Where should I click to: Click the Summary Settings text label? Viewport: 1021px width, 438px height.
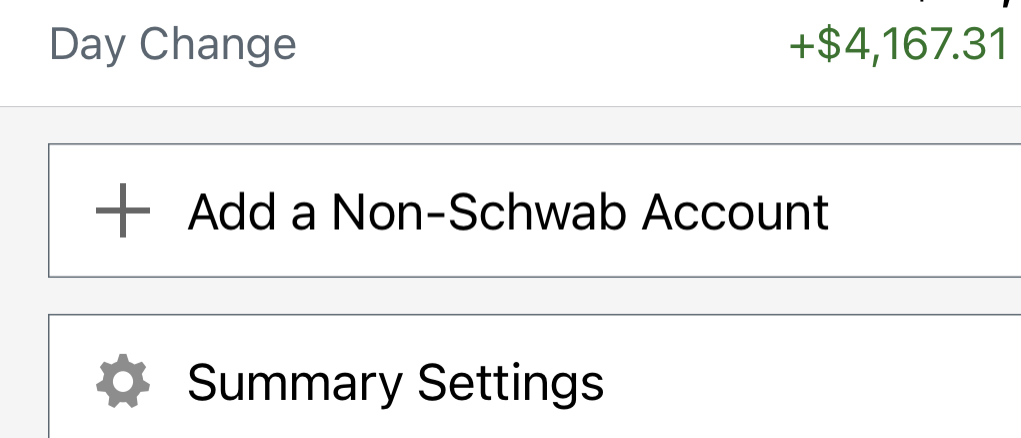395,384
